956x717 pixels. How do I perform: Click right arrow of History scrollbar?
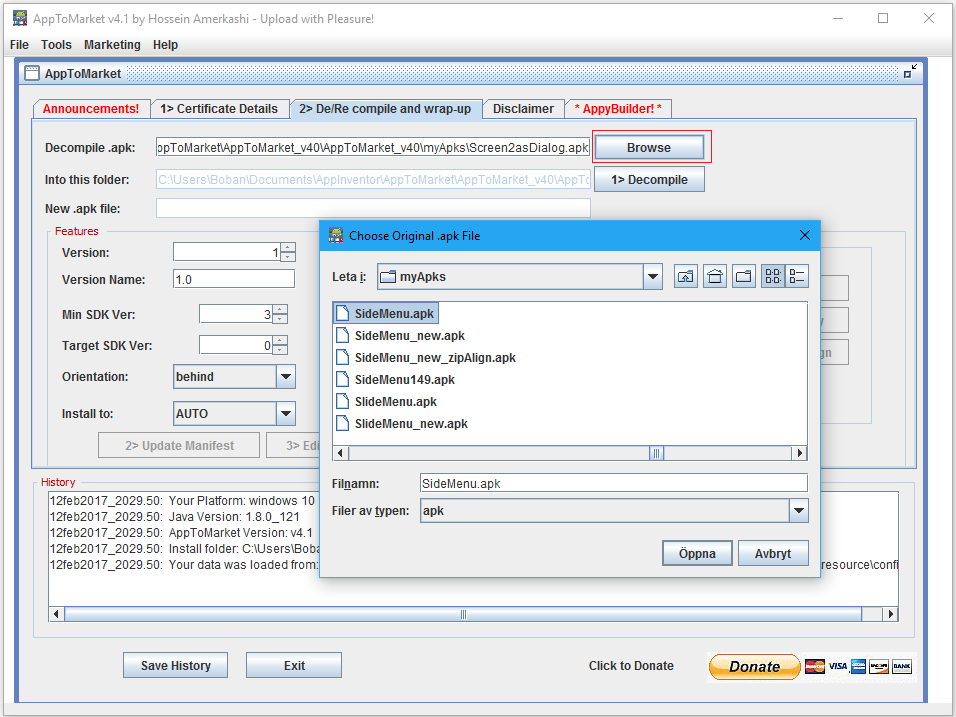(891, 614)
